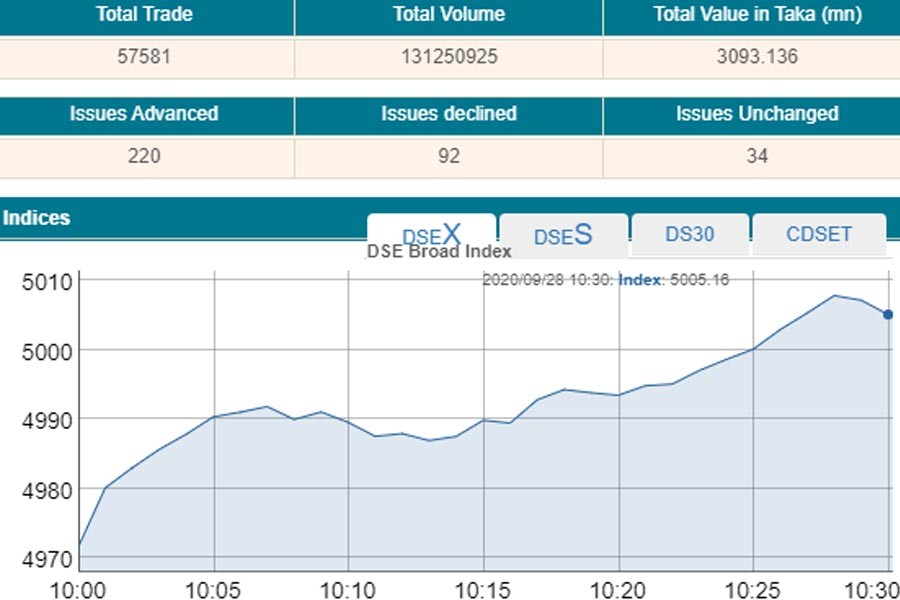Image resolution: width=900 pixels, height=600 pixels.
Task: Select the DS30 tab
Action: [690, 234]
